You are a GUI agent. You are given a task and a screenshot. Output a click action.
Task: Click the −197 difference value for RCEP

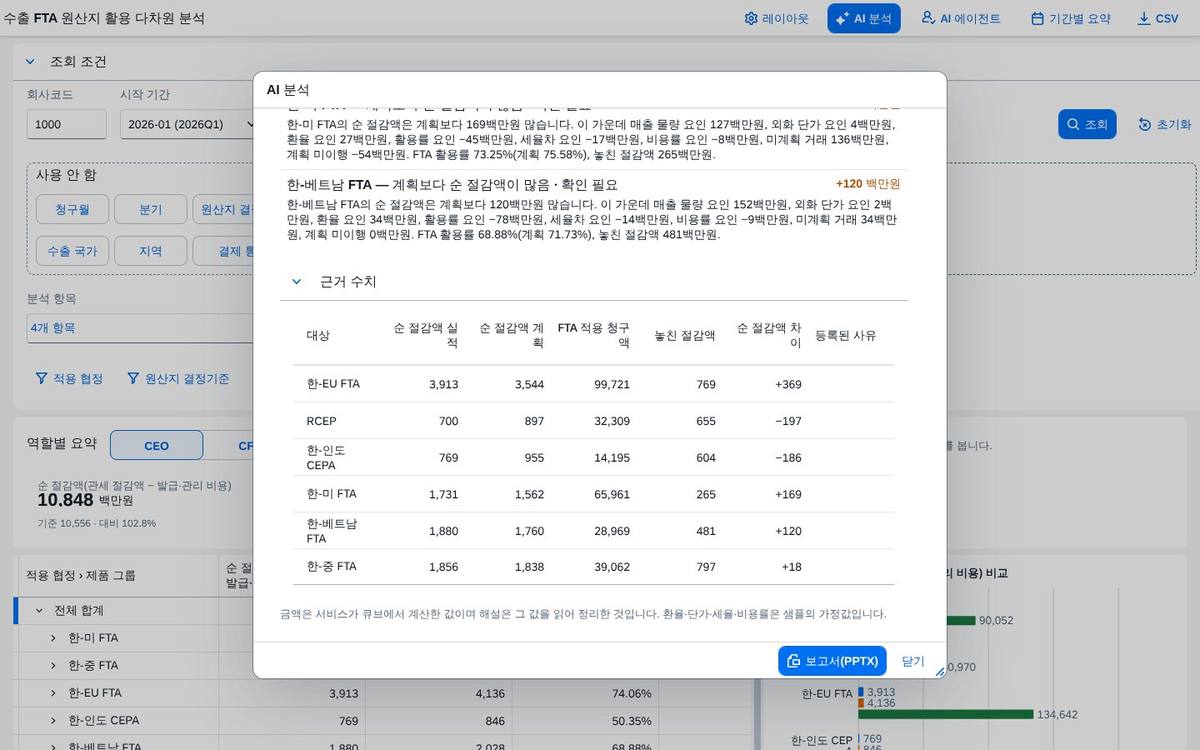(788, 421)
